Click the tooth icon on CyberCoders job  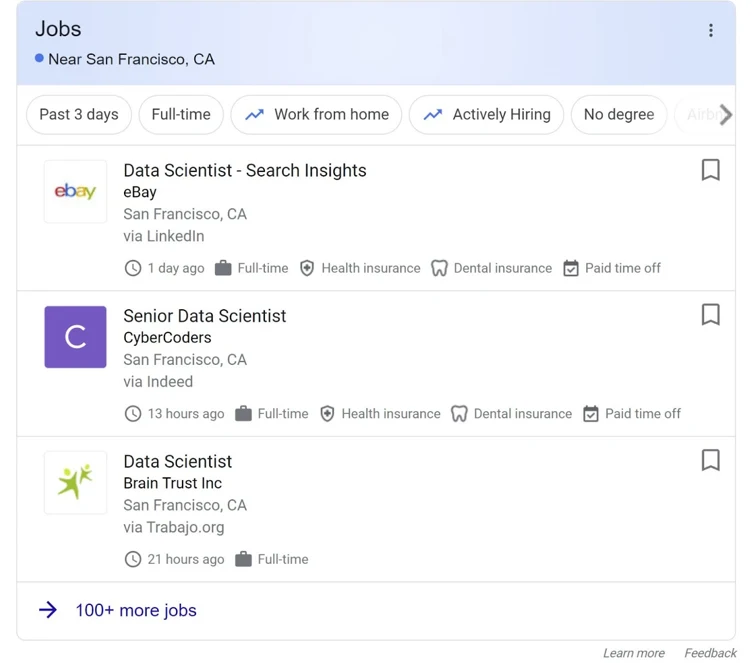(459, 414)
